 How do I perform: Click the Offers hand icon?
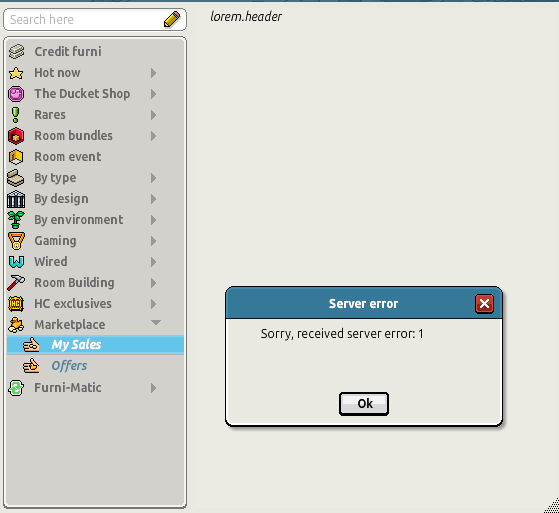[x=31, y=366]
